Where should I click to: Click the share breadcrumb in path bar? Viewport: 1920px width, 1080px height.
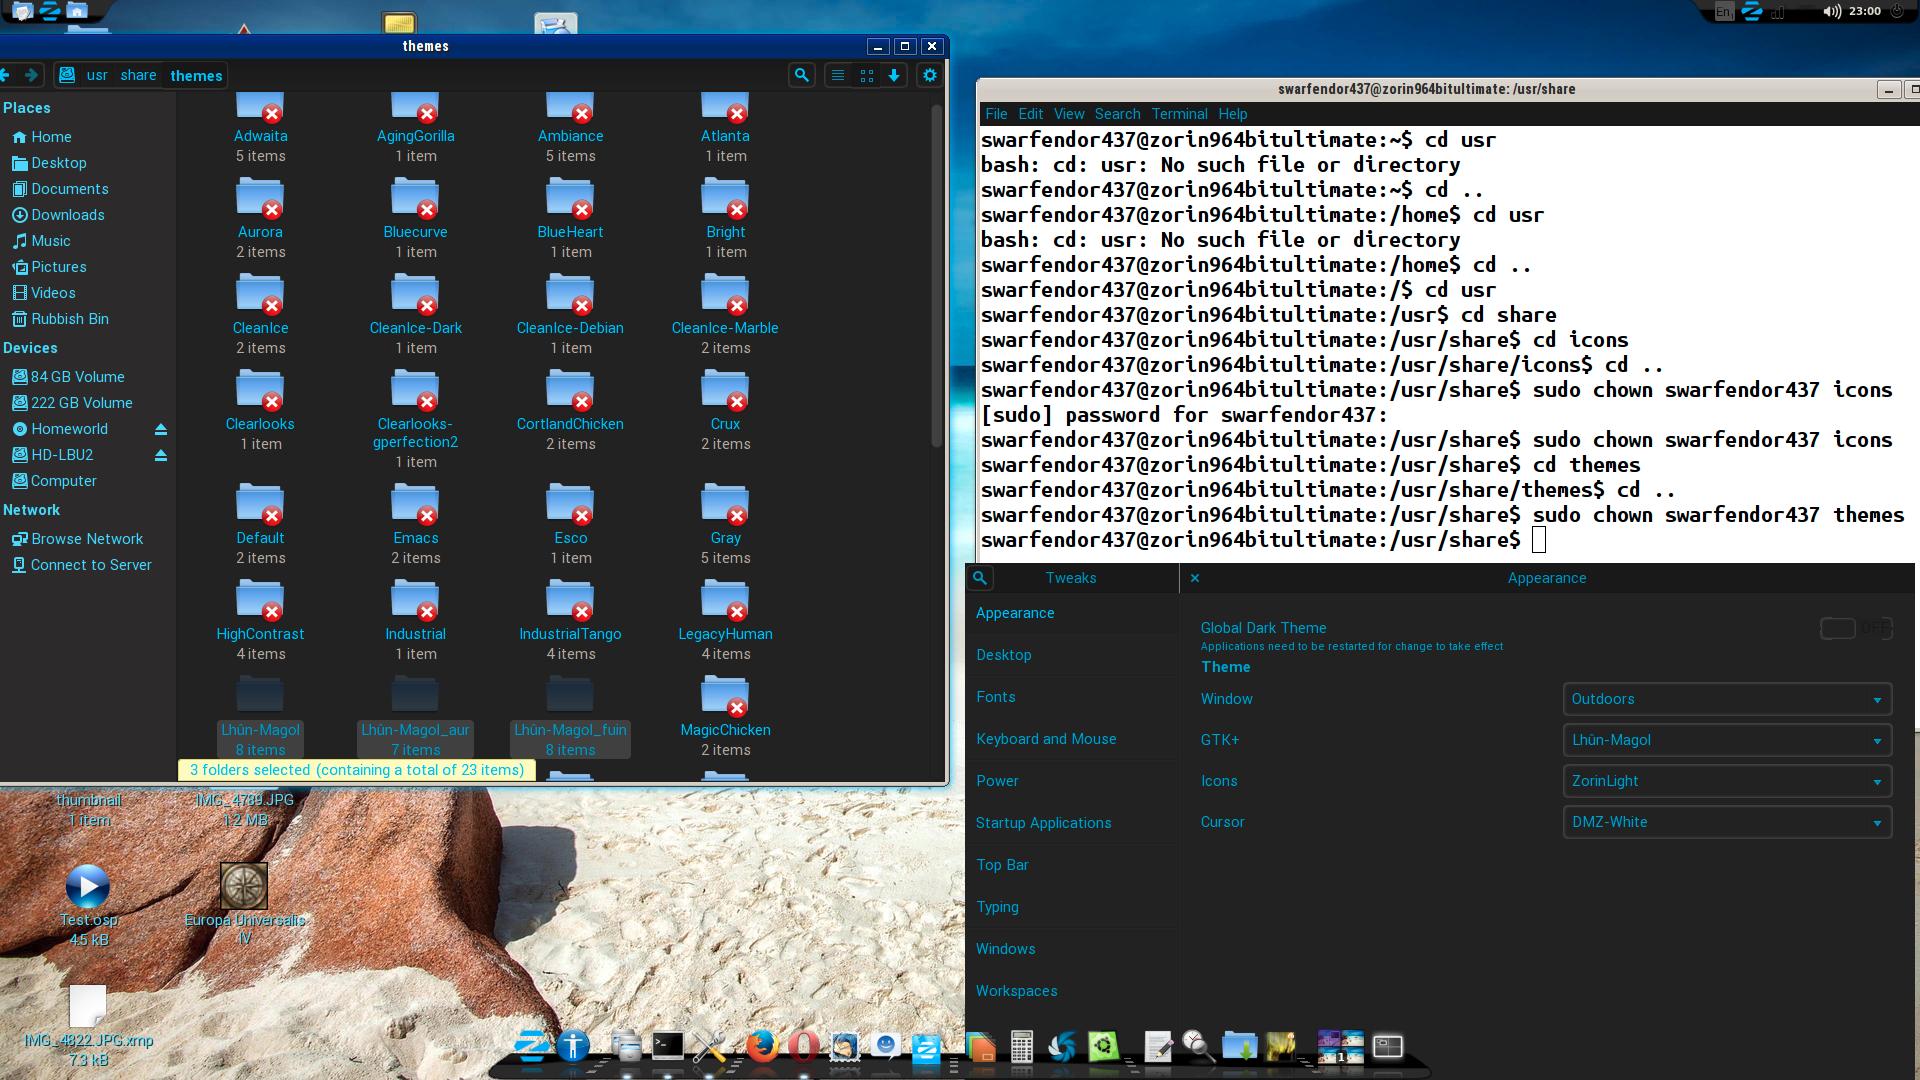[x=138, y=75]
